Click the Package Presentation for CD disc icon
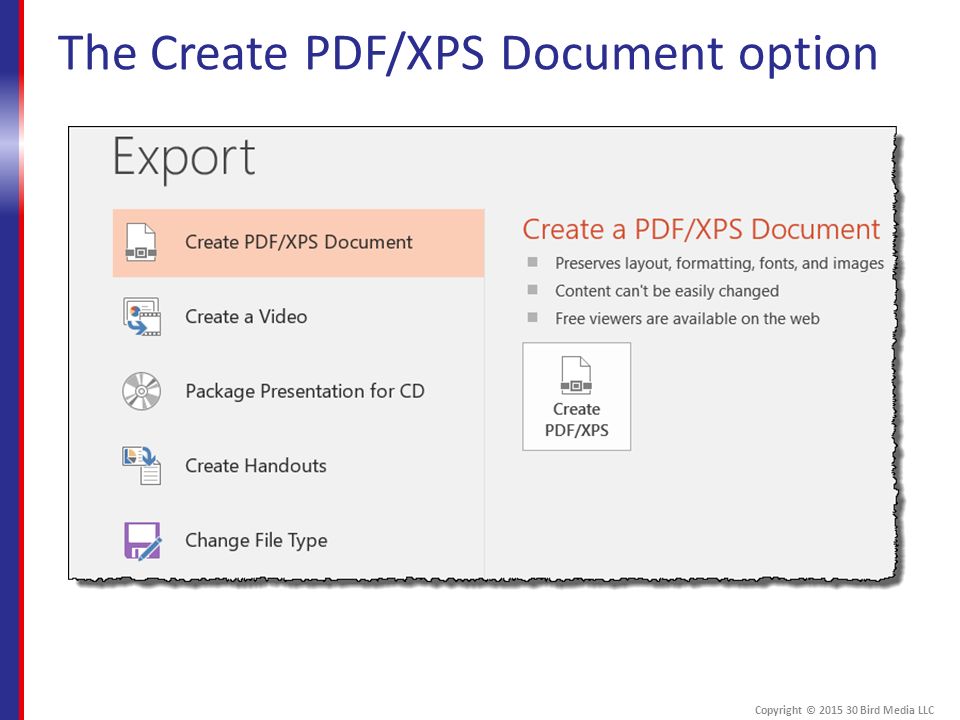Viewport: 960px width, 720px height. [141, 391]
